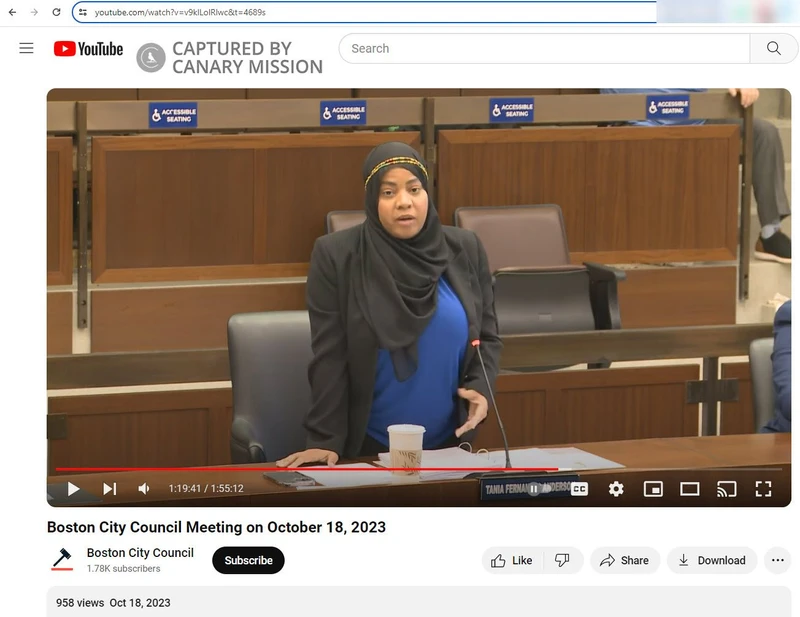
Task: Play the video with play button
Action: 73,489
